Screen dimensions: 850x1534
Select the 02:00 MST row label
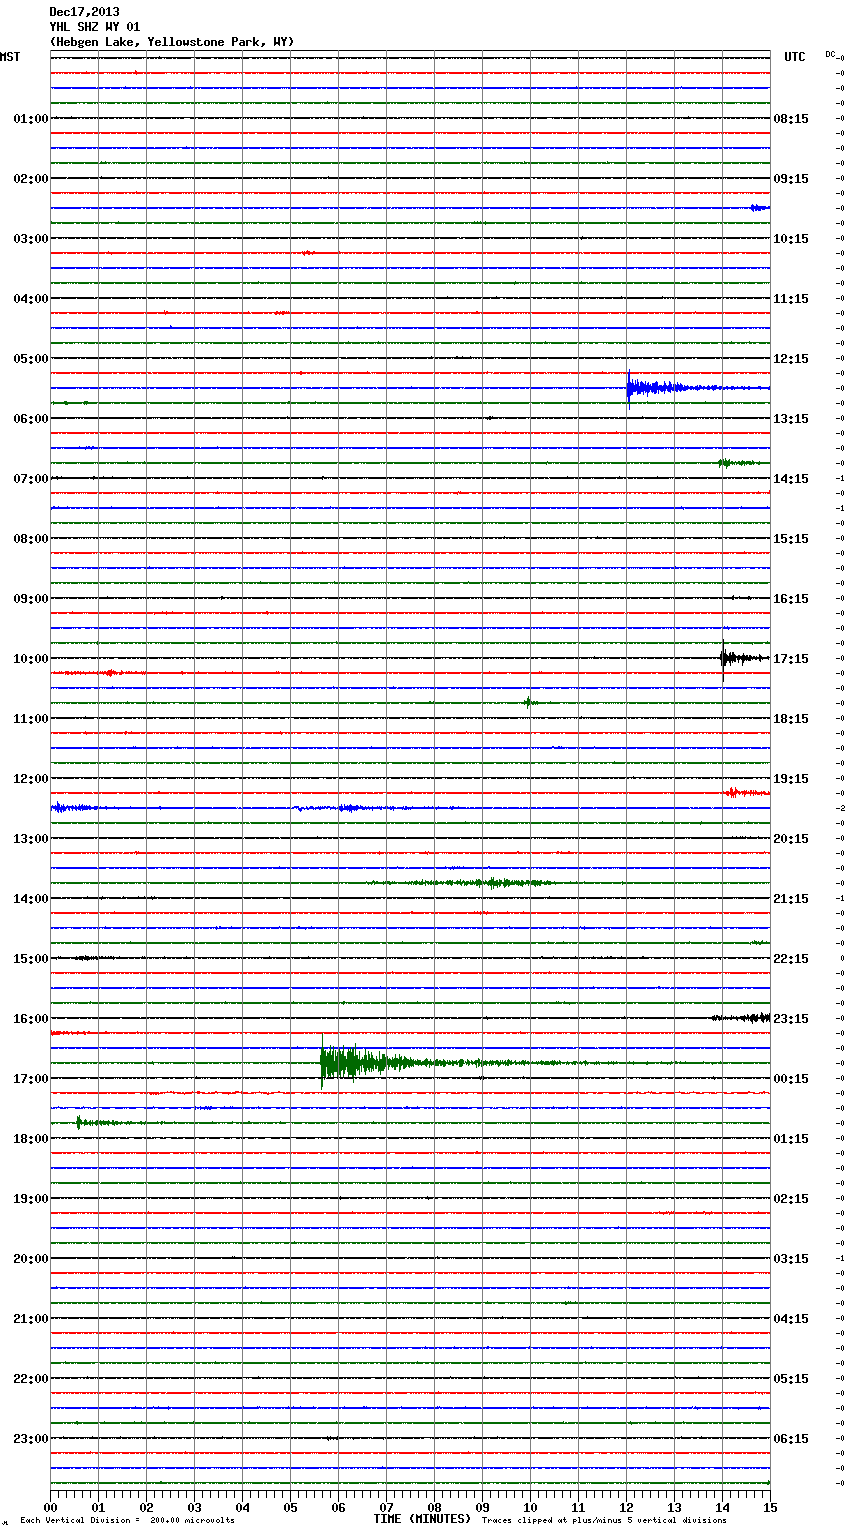(x=31, y=179)
